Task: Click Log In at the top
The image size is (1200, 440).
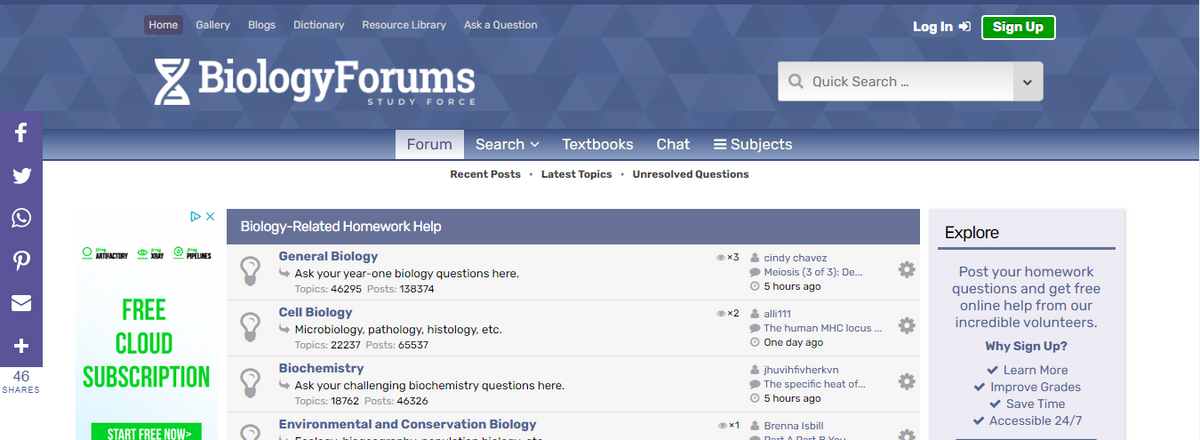Action: [x=941, y=27]
